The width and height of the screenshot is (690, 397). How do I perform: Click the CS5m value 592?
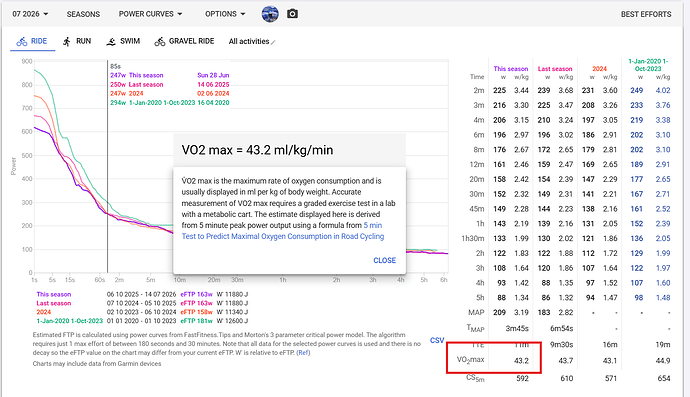(x=522, y=378)
